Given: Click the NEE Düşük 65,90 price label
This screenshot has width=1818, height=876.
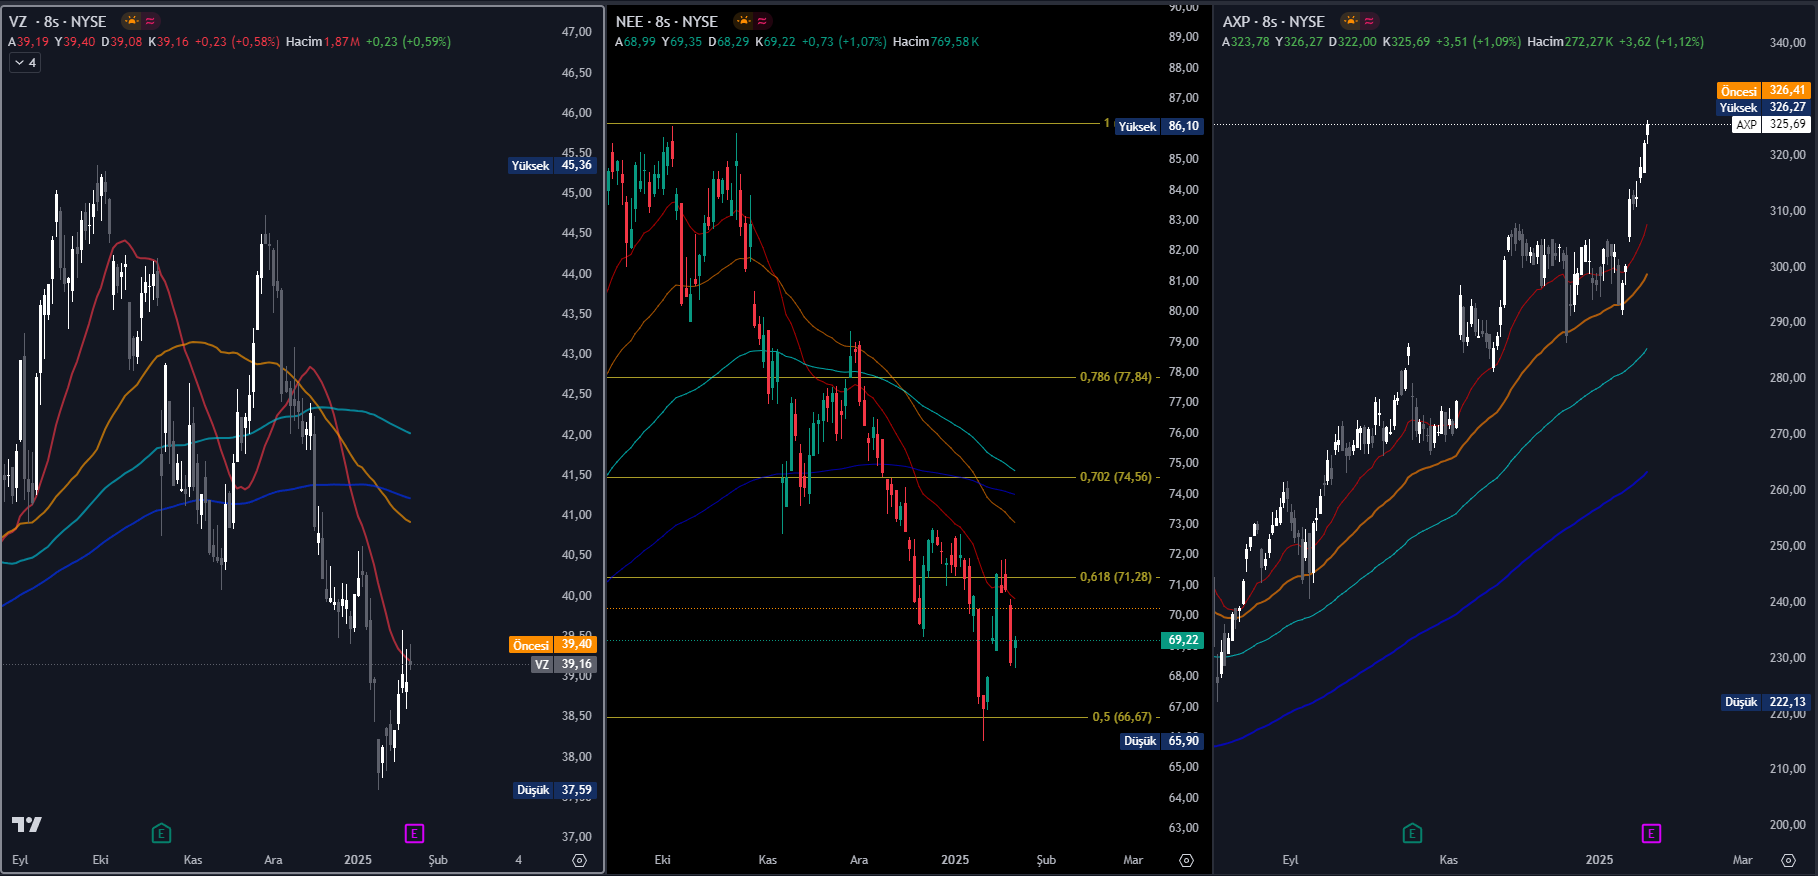Looking at the screenshot, I should tap(1162, 741).
